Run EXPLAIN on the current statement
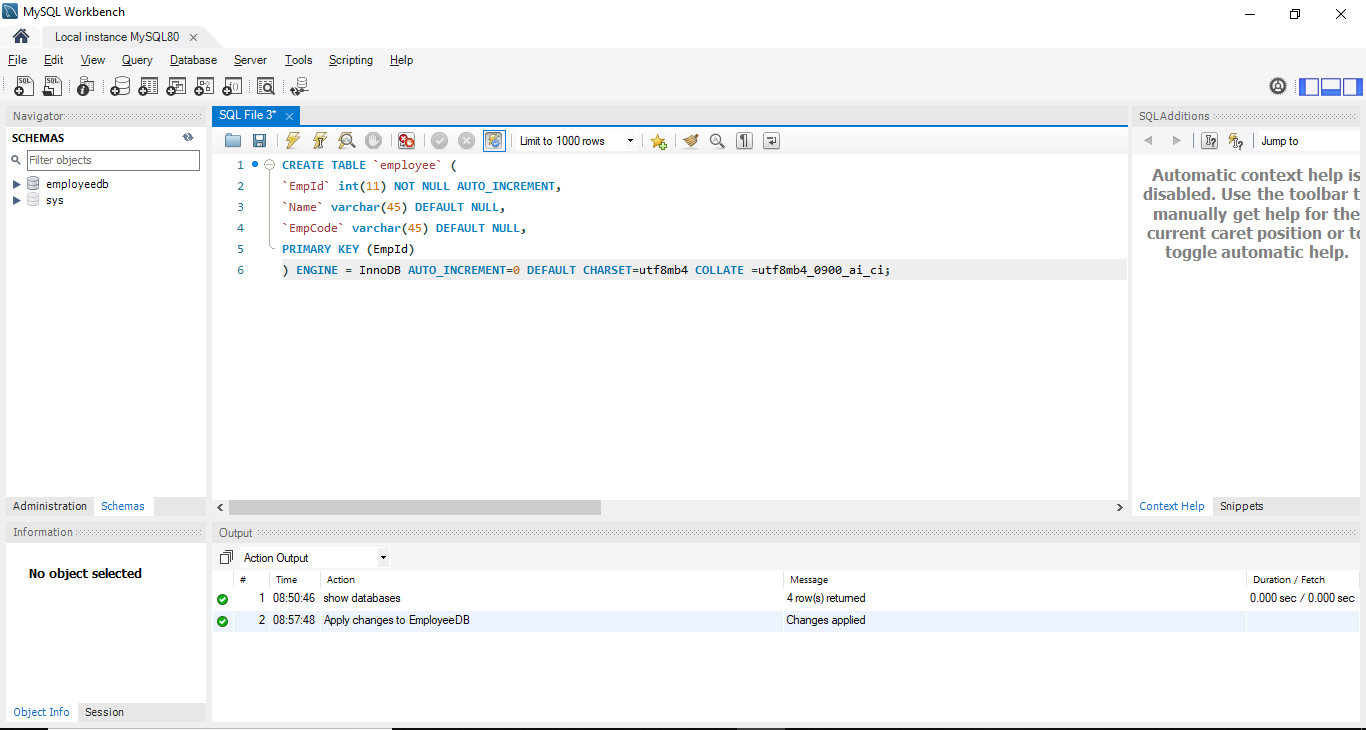 pos(347,141)
